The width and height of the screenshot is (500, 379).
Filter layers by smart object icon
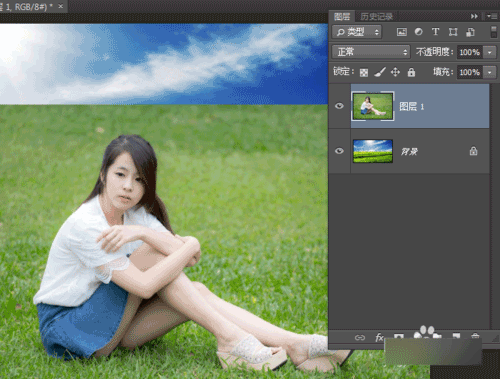pos(470,32)
